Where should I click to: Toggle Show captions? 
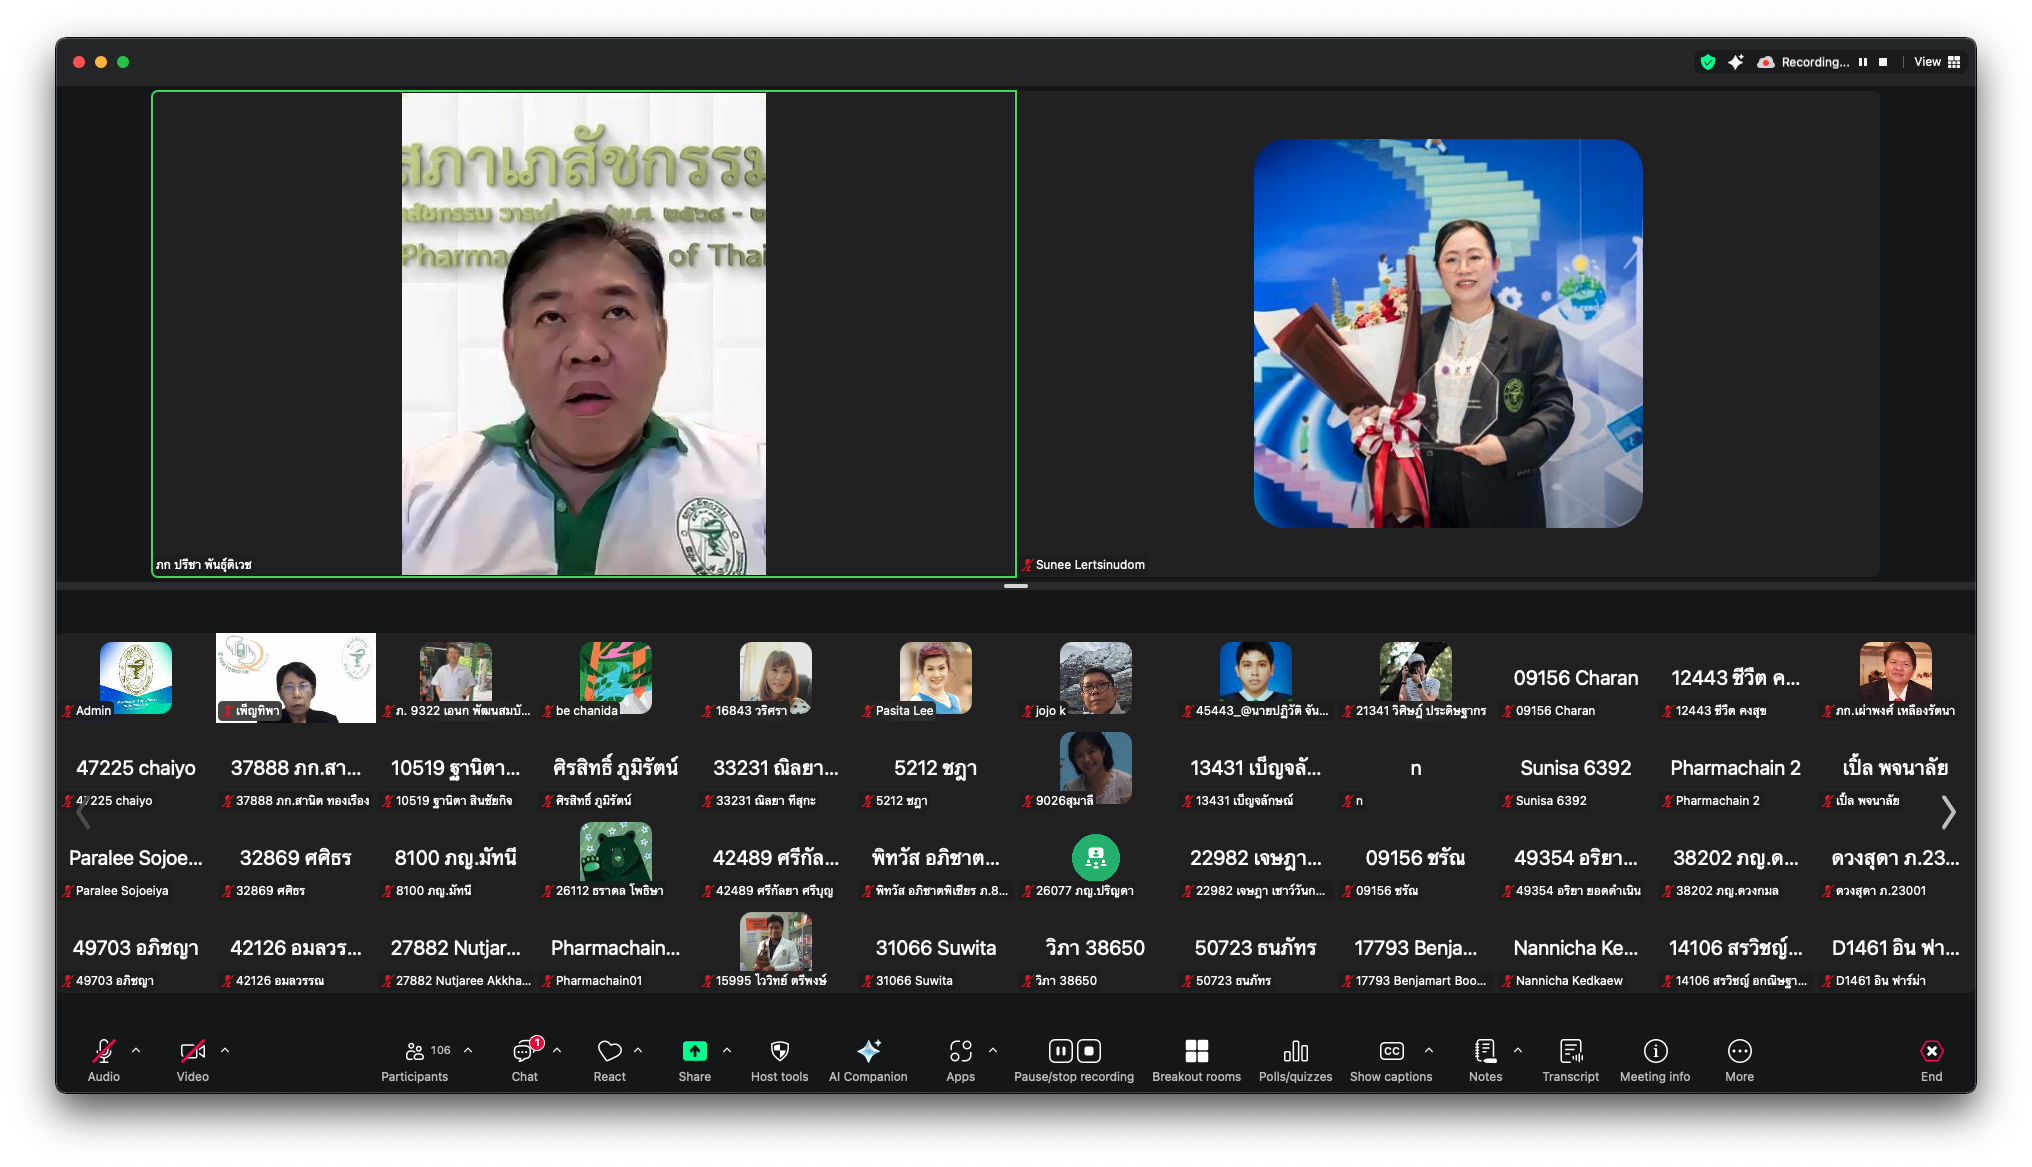pos(1391,1051)
